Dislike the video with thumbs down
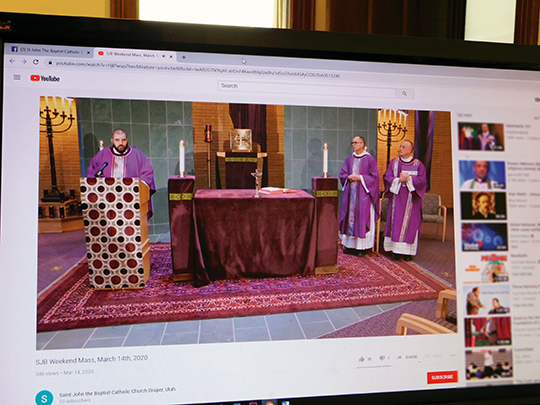Screen dimensions: 540x405 tap(385, 358)
